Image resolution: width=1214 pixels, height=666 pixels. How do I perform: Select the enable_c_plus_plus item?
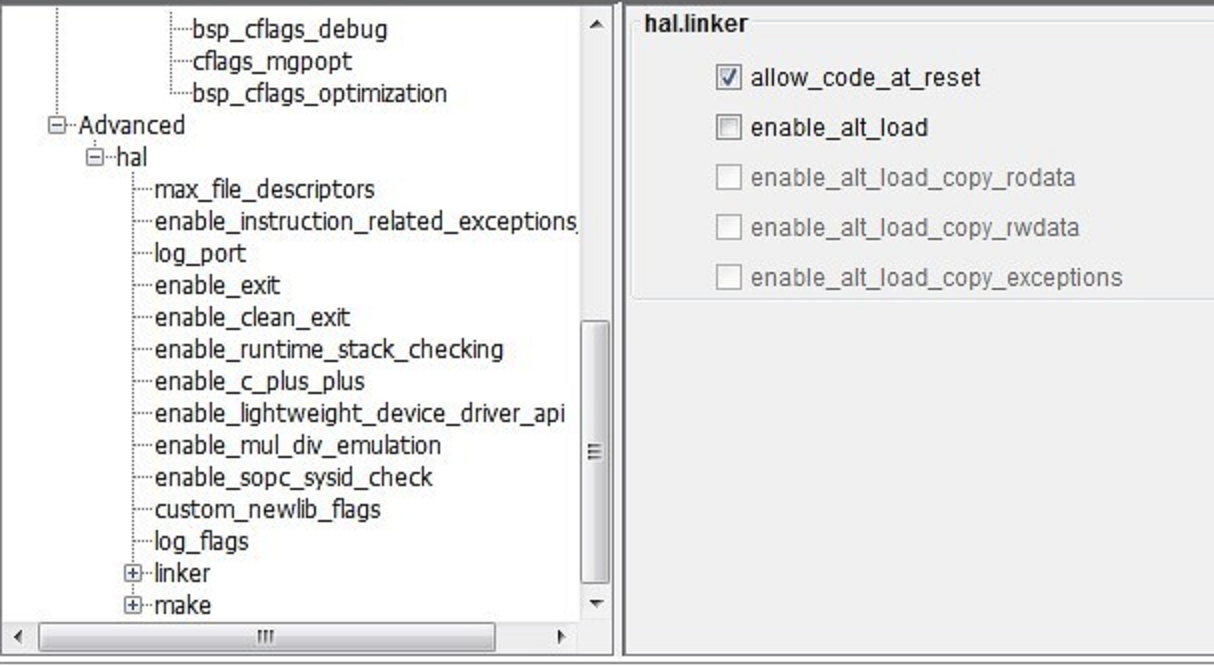(x=259, y=382)
